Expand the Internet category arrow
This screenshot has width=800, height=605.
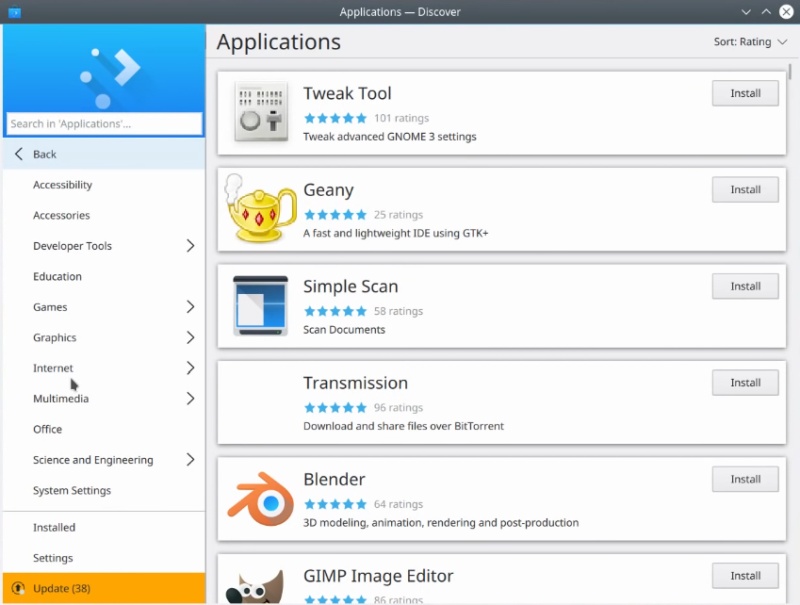click(x=190, y=368)
